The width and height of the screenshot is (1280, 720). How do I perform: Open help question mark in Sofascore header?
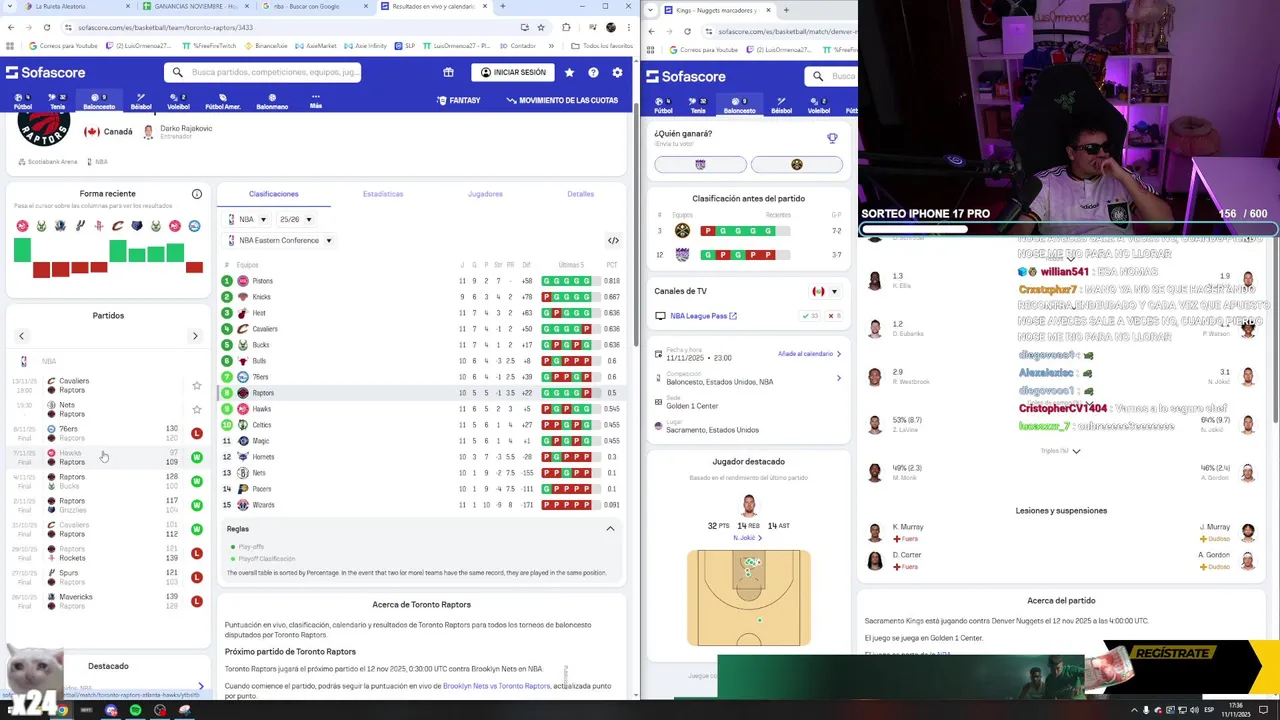[593, 72]
